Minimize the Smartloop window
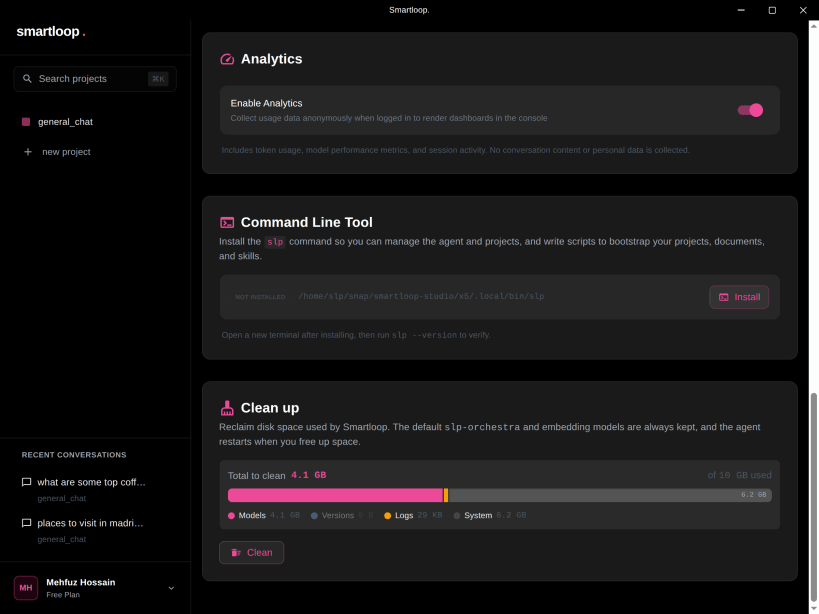 741,10
